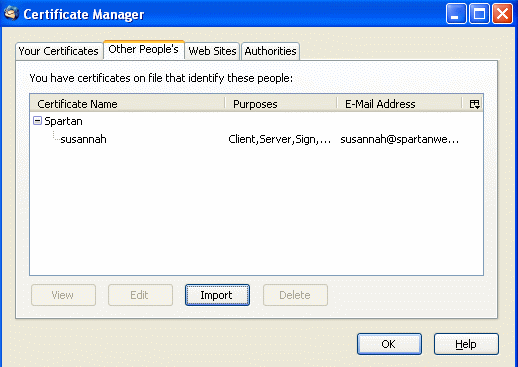The height and width of the screenshot is (367, 518).
Task: Select the Other People's tab
Action: tap(144, 50)
